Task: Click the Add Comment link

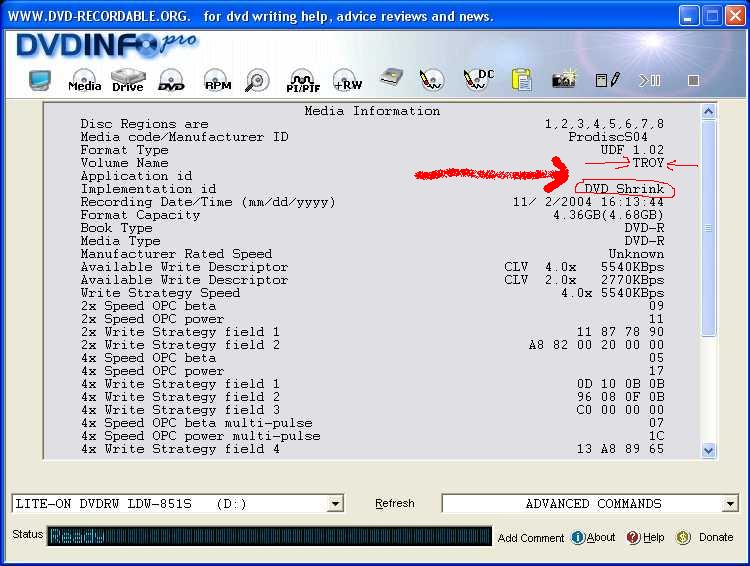Action: pos(531,538)
